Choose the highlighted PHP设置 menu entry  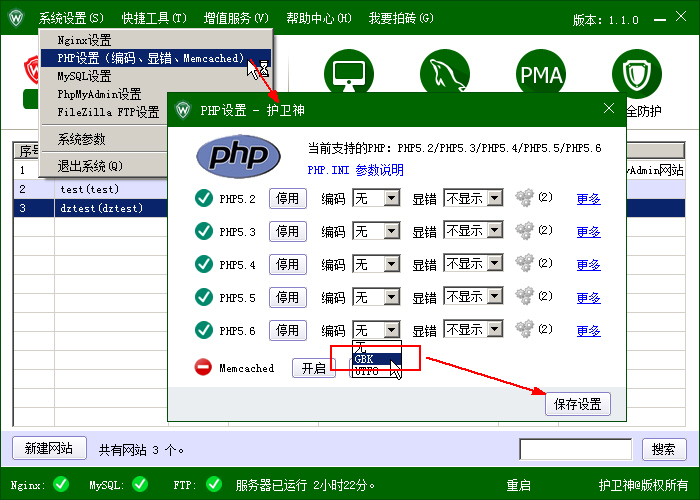[156, 58]
